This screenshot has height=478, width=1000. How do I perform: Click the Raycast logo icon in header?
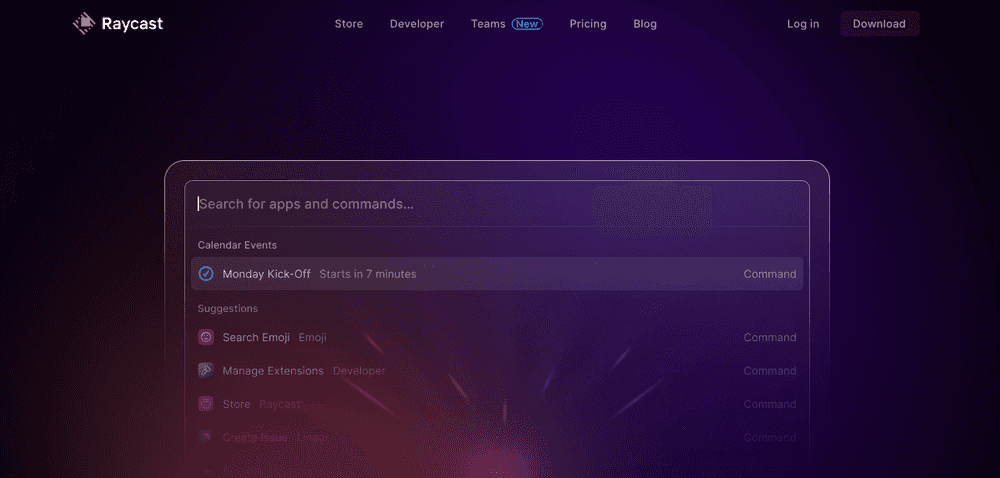[x=84, y=23]
